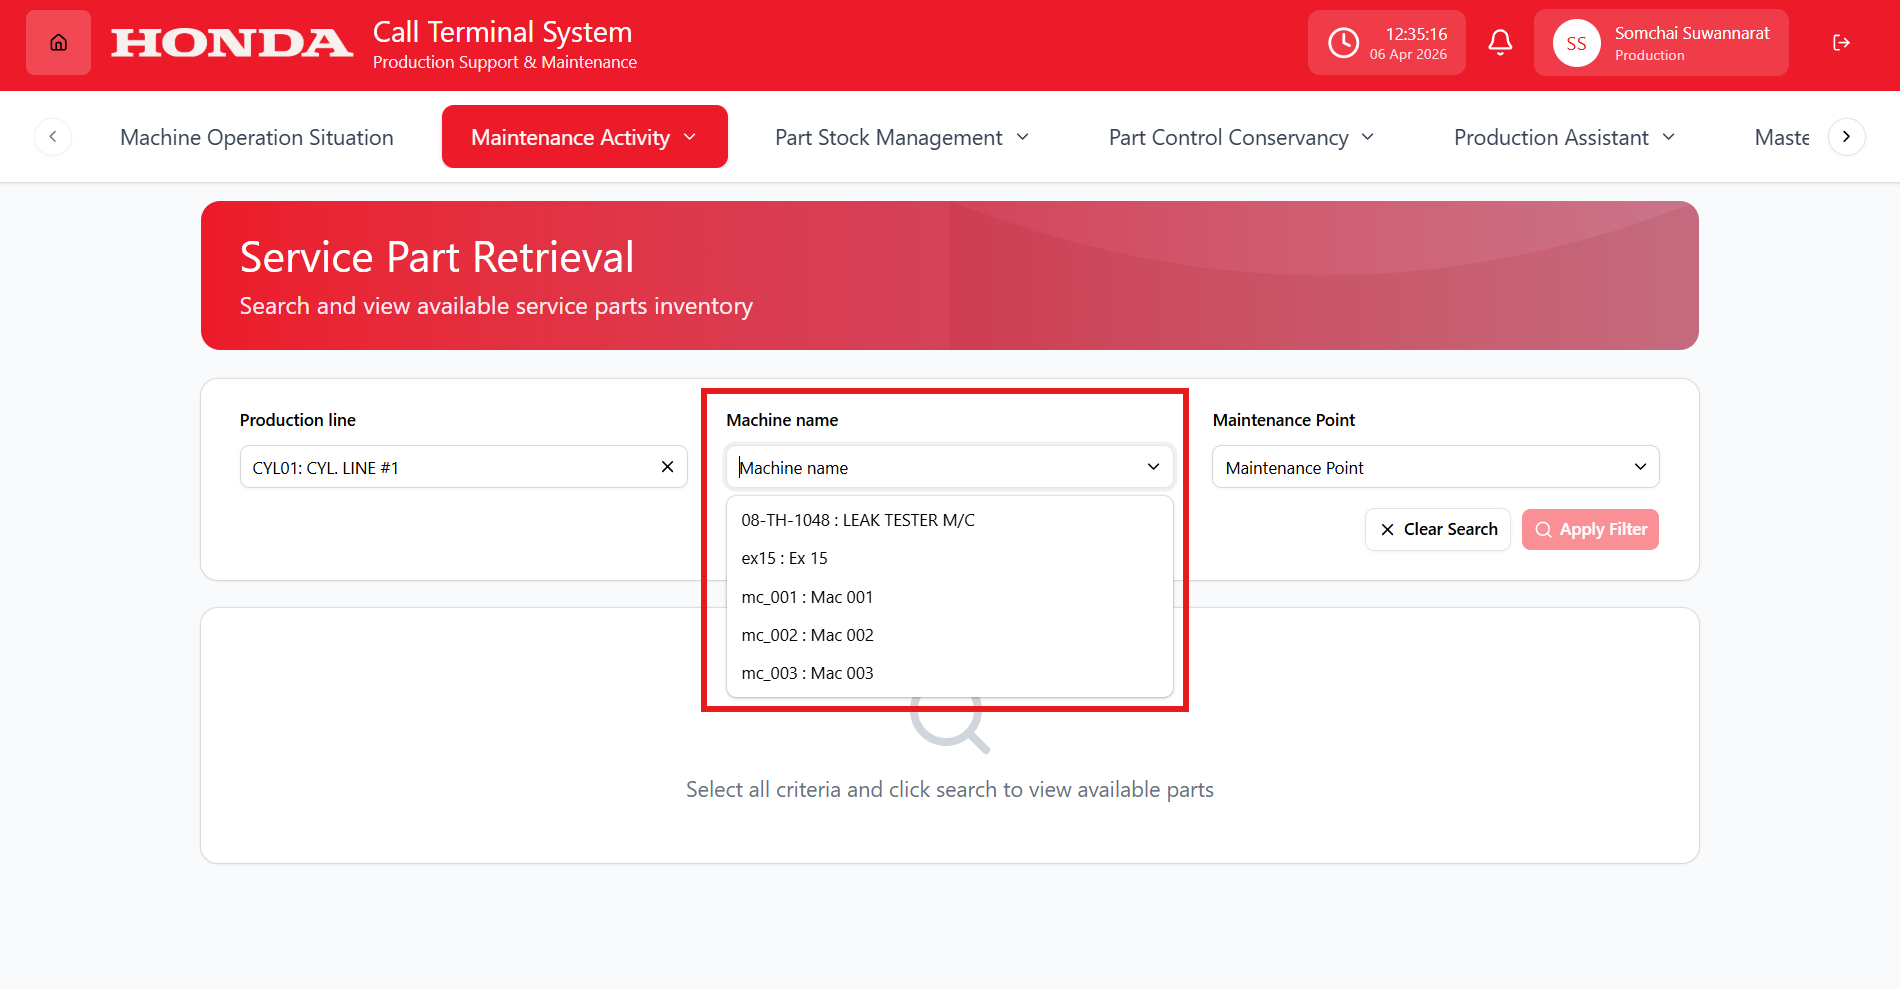The image size is (1900, 989).
Task: Open the Part Control Conservancy menu
Action: pos(1241,137)
